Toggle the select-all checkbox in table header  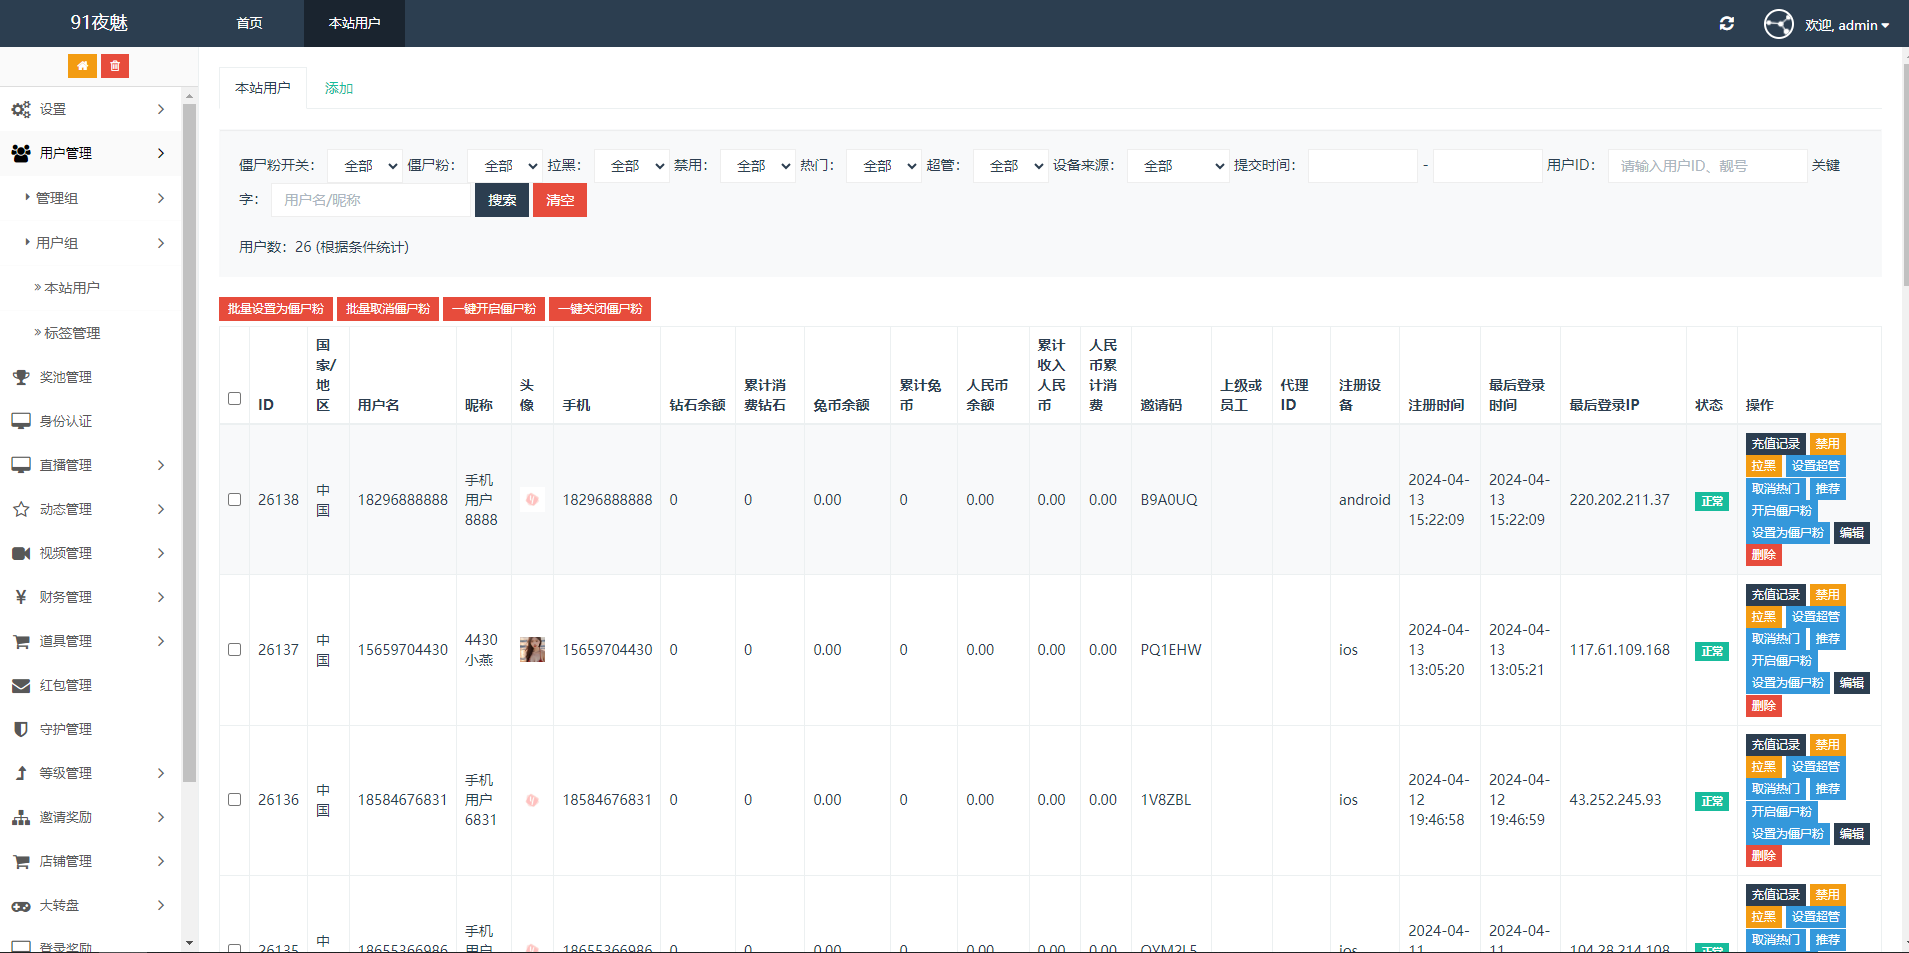click(x=234, y=398)
